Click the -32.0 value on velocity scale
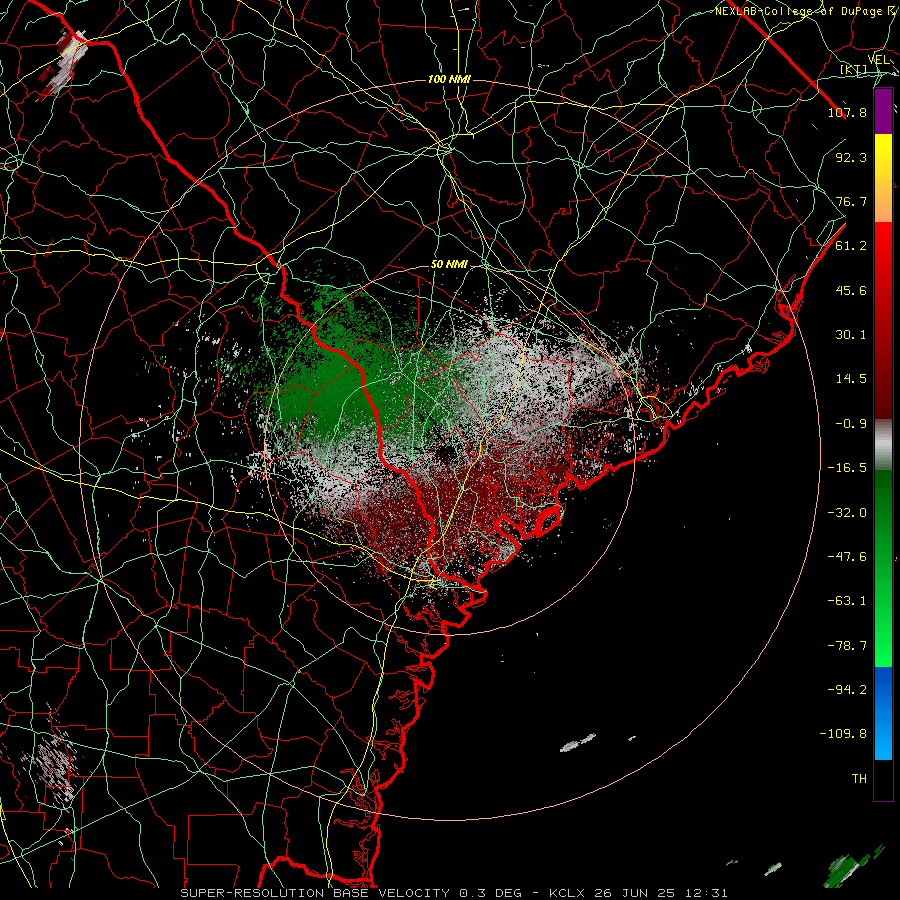Screen dimensions: 900x900 coord(847,513)
